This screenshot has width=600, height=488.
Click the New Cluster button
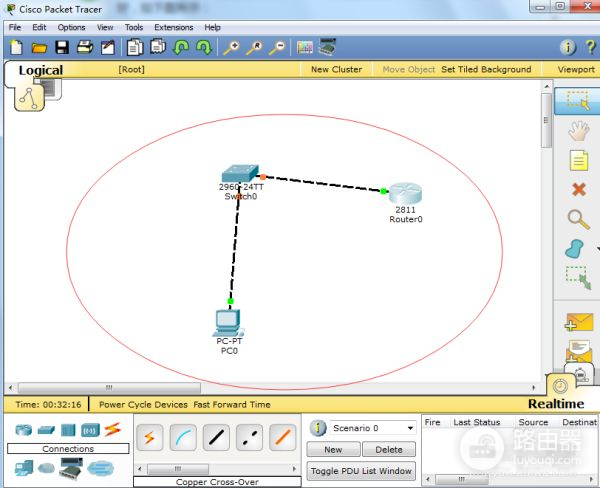point(336,70)
